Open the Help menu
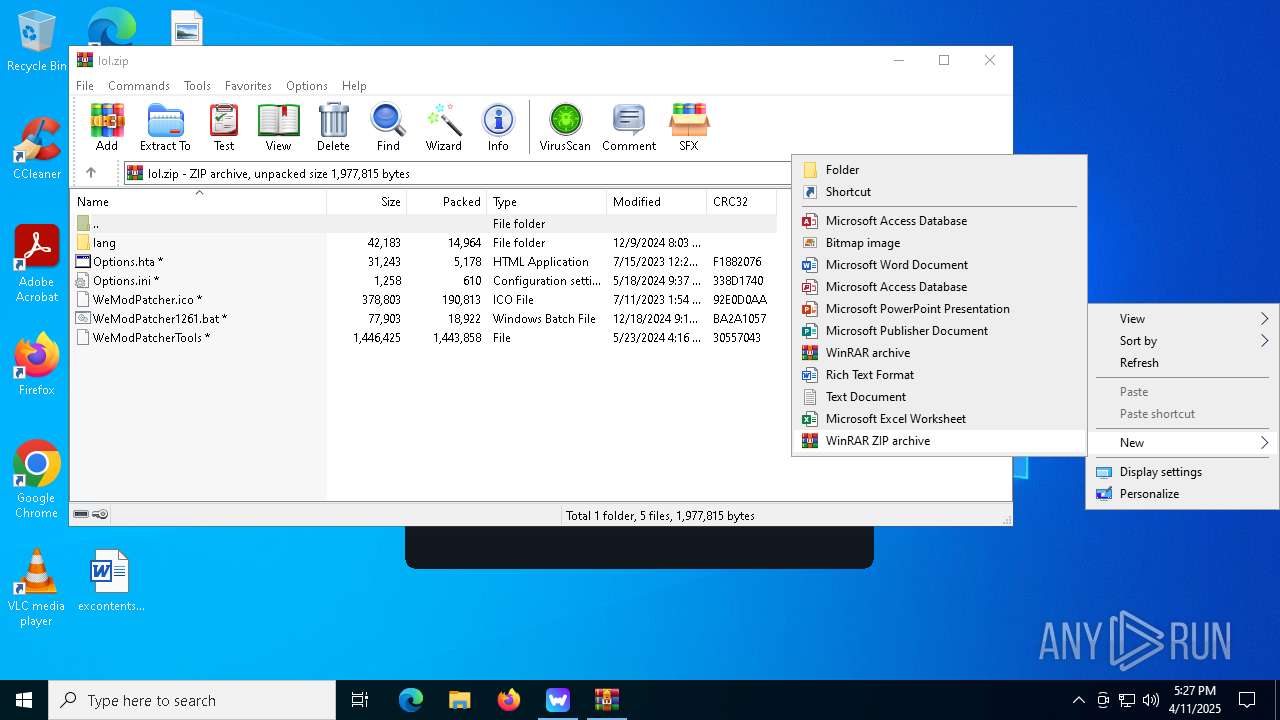Viewport: 1280px width, 720px height. point(354,86)
